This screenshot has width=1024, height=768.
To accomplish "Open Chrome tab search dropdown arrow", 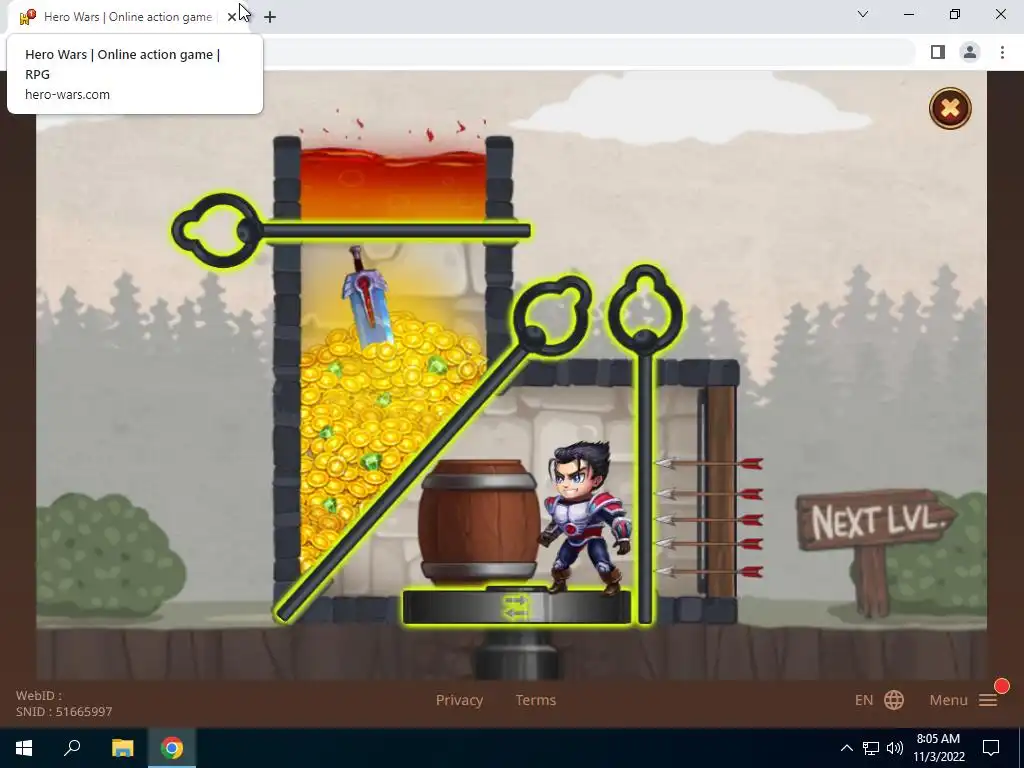I will [863, 14].
